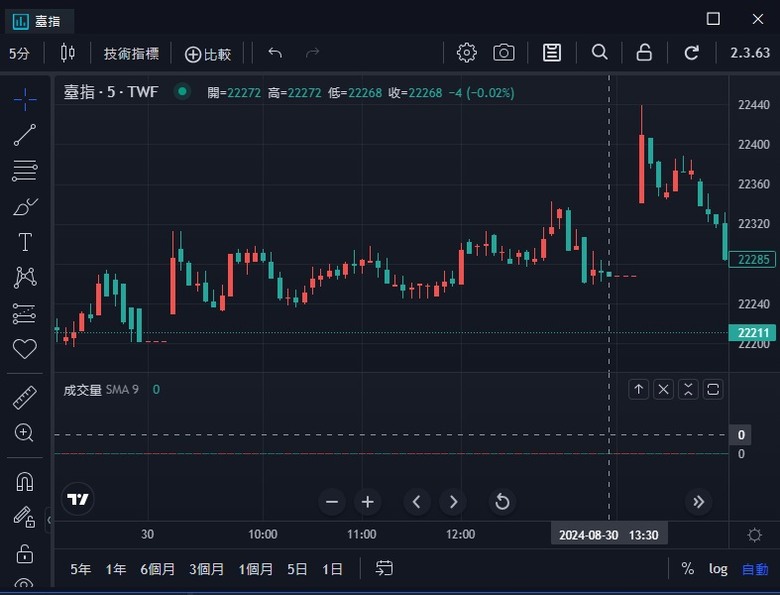This screenshot has height=595, width=780.
Task: Toggle logarithmic scale with log button
Action: point(718,569)
